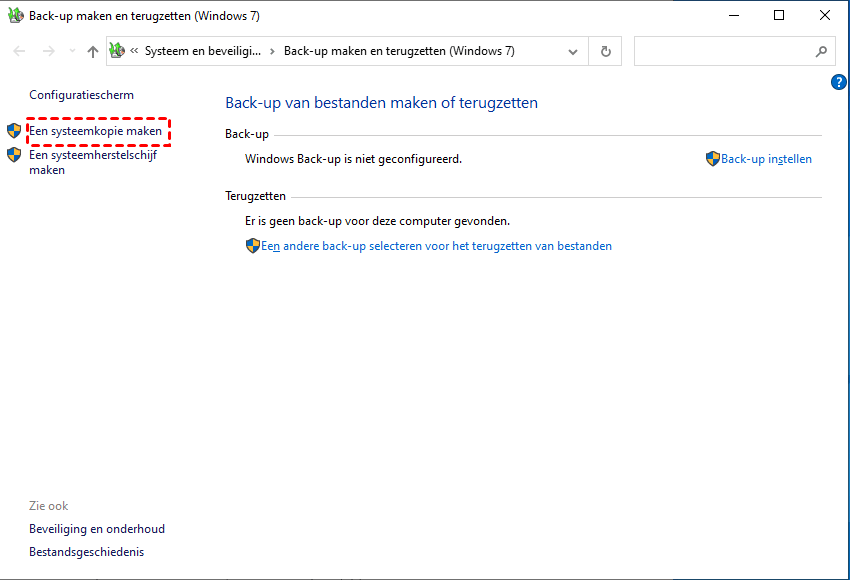The image size is (850, 580).
Task: Open the recent locations dropdown arrow
Action: (x=72, y=51)
